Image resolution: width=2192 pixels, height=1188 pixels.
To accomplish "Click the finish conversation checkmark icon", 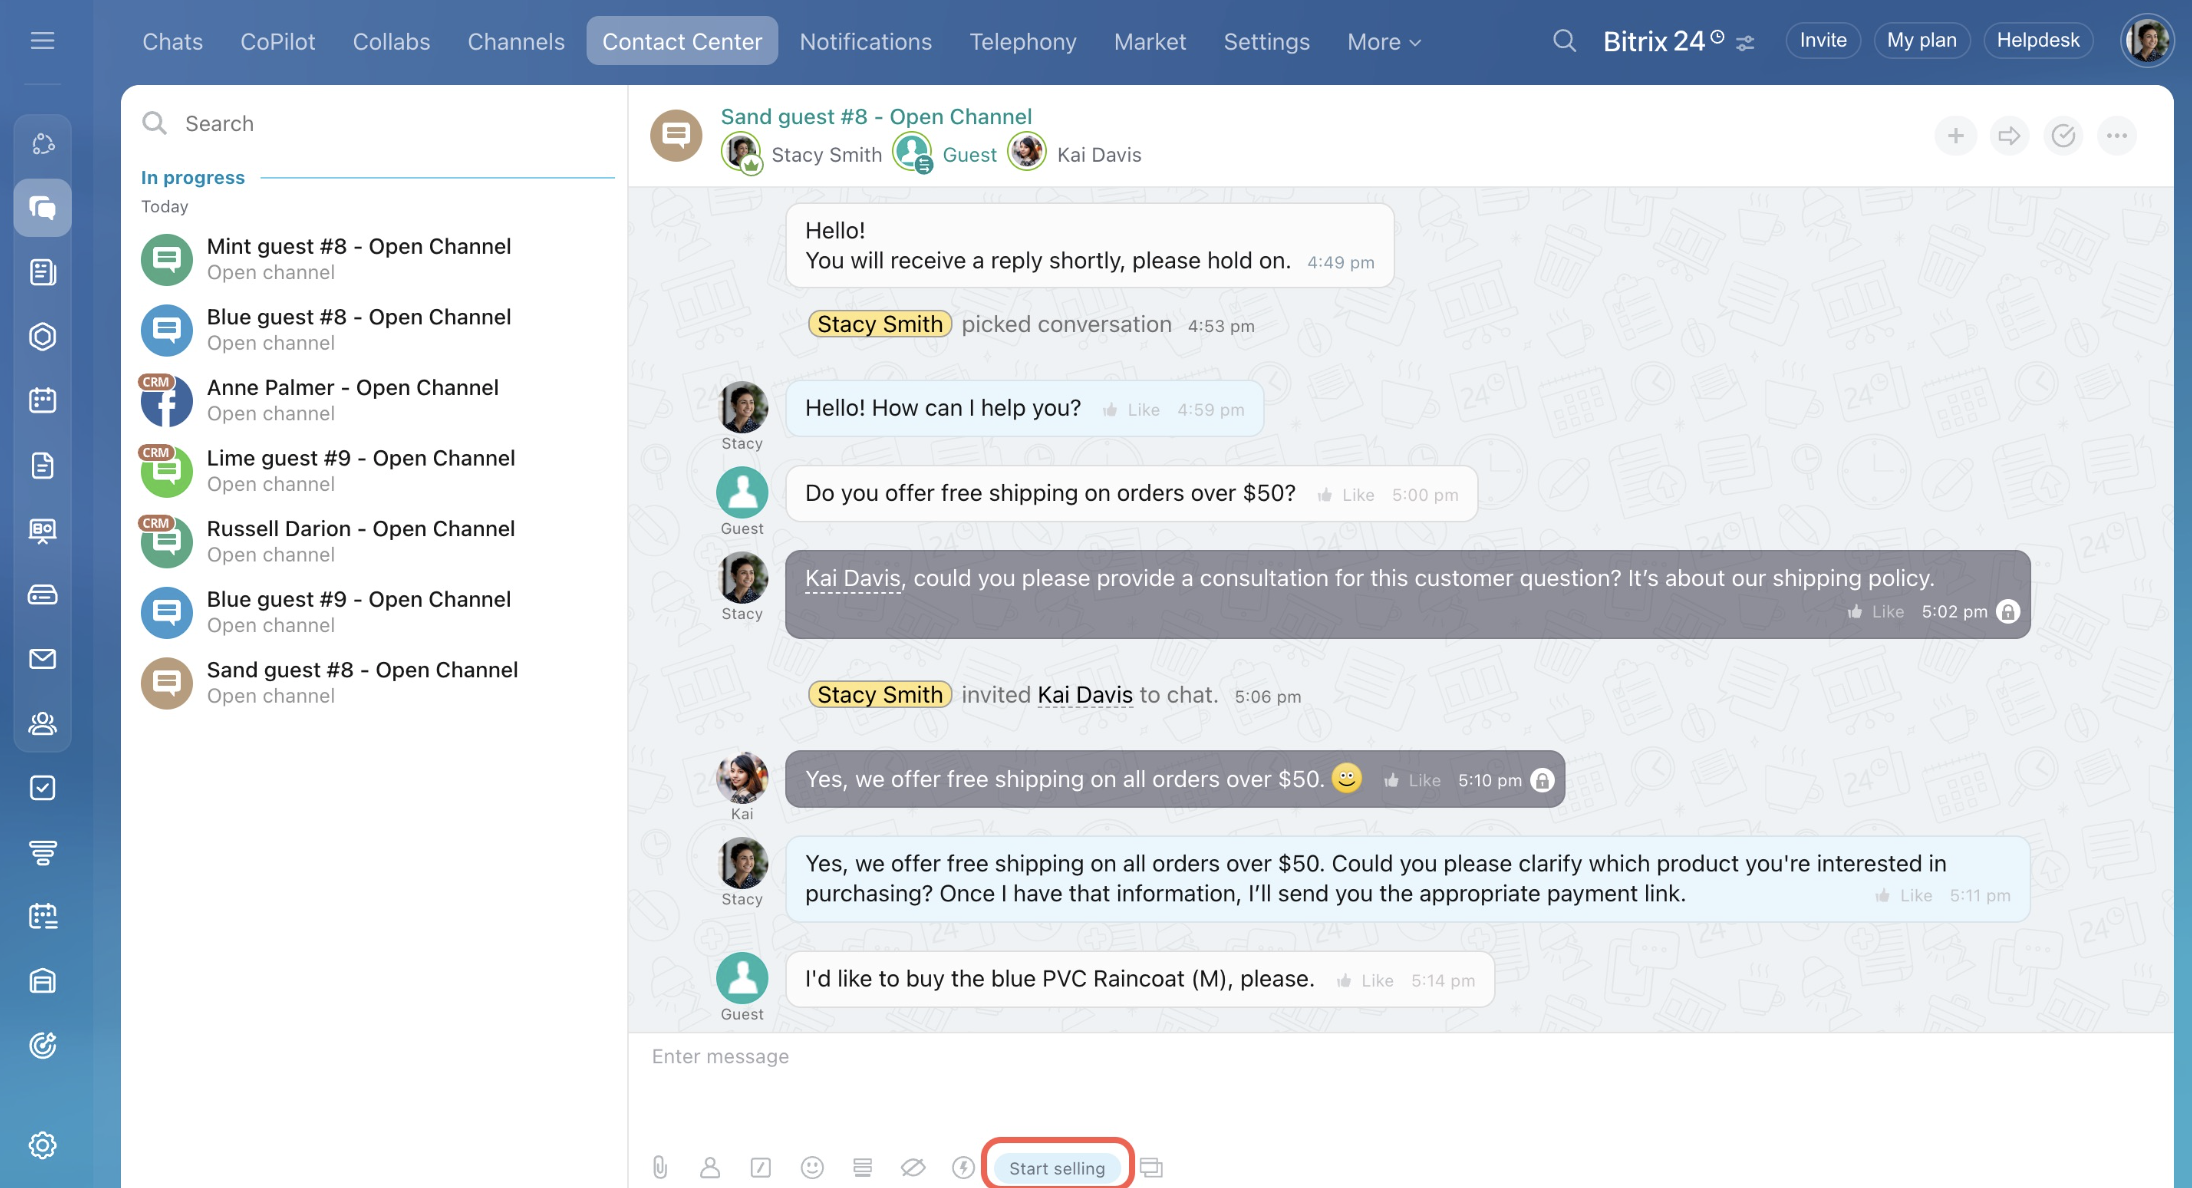I will click(2063, 136).
